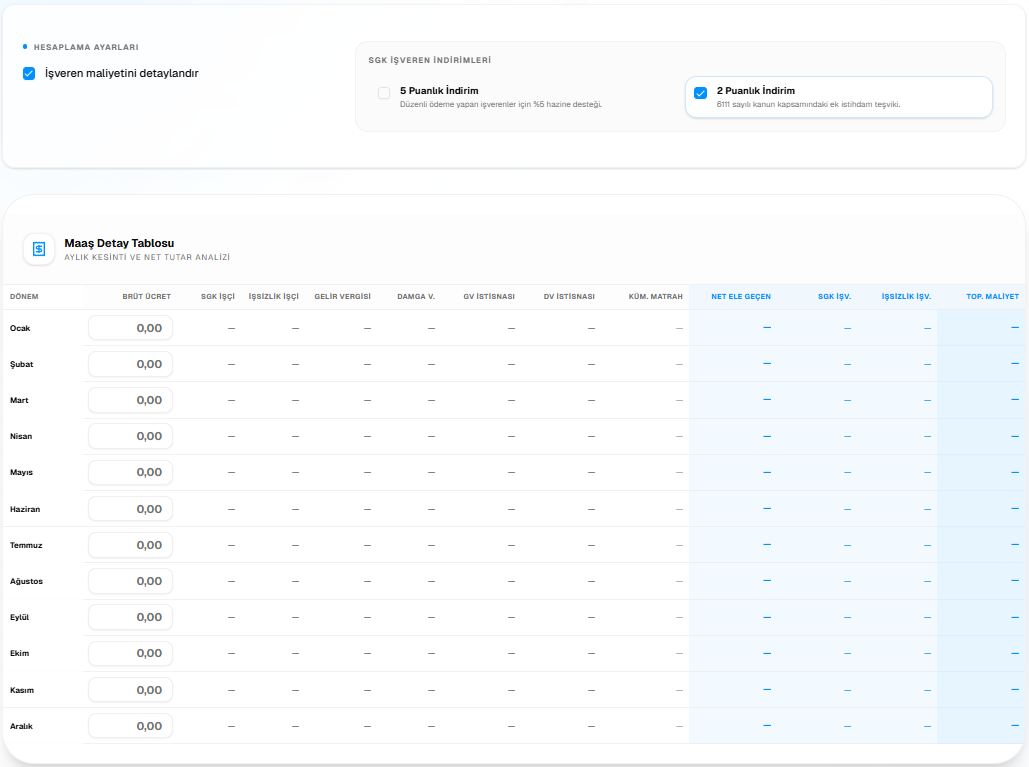Click the Temmuz brüt ücret input
The image size is (1029, 767).
[131, 545]
